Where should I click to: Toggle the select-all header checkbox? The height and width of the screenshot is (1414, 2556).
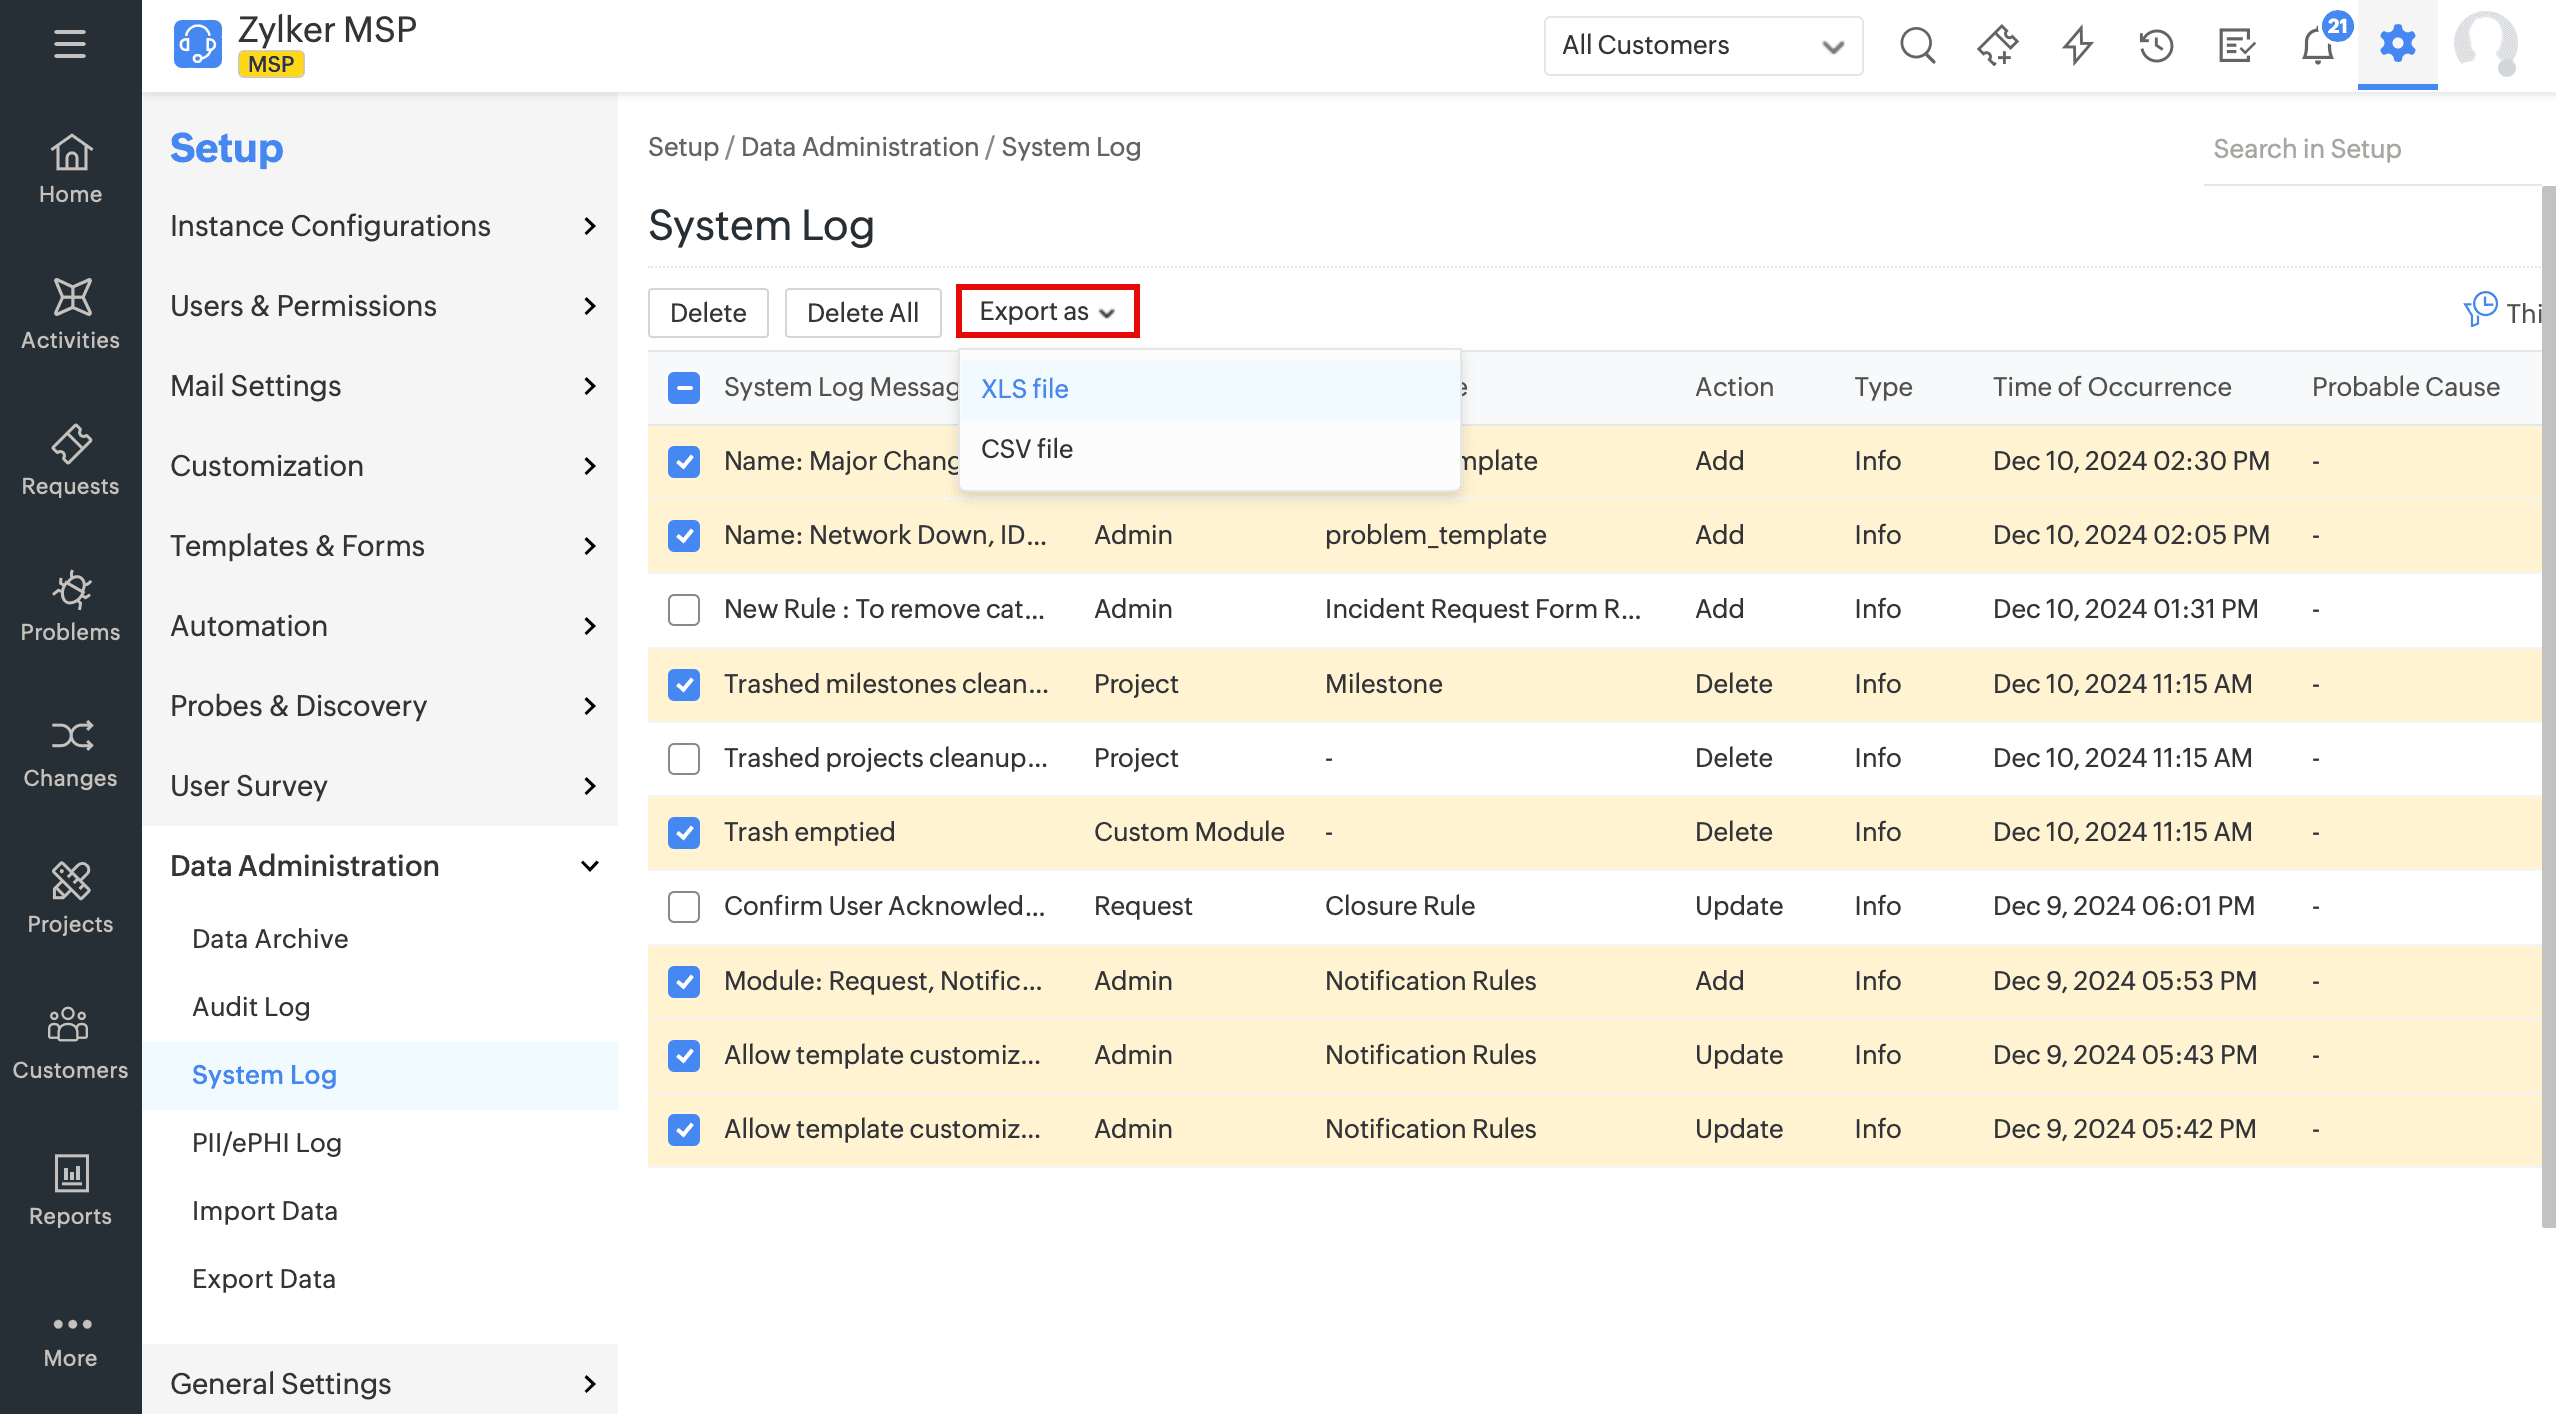[x=684, y=387]
